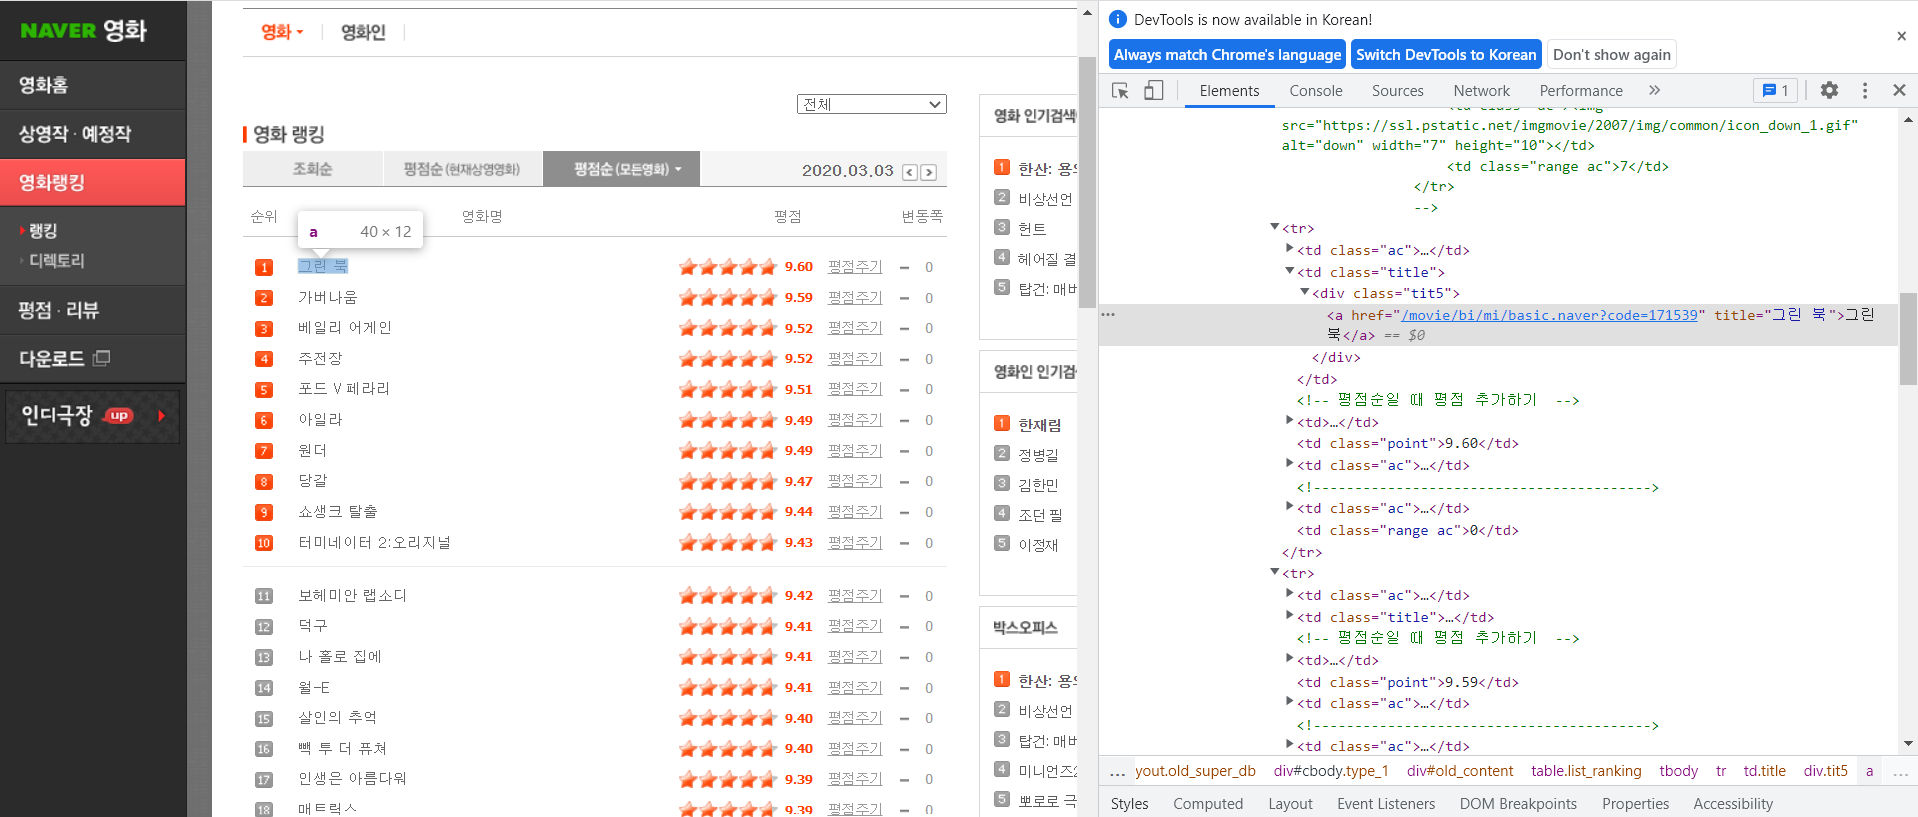The image size is (1918, 817).
Task: Open the 그린 북 movie link
Action: tap(323, 266)
